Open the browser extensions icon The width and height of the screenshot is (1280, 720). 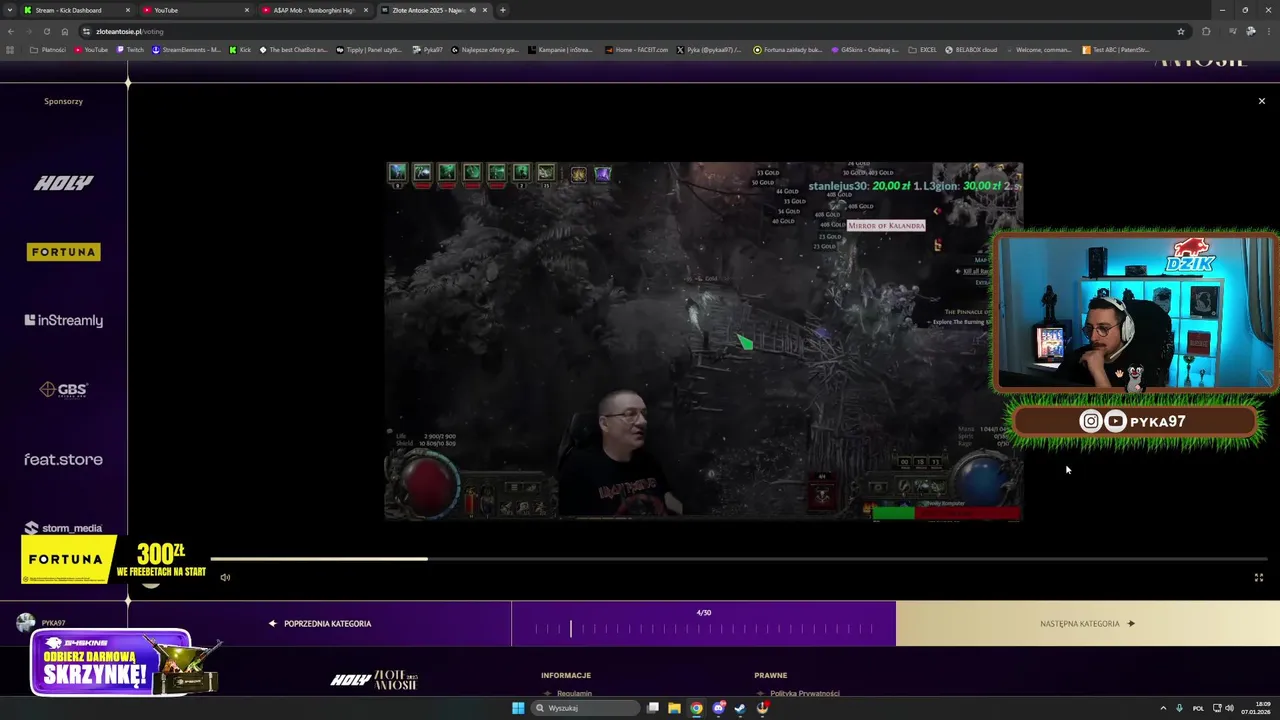1206,31
